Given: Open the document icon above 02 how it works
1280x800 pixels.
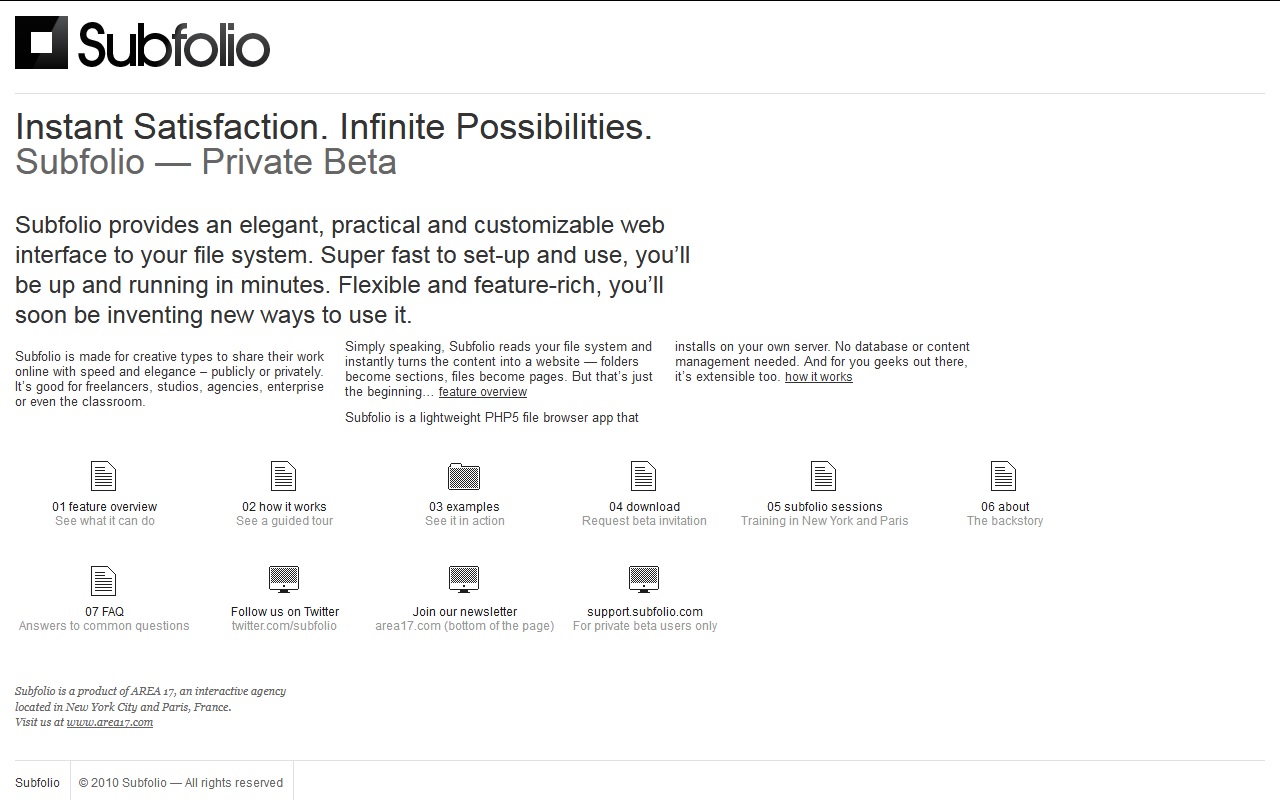Looking at the screenshot, I should click(x=284, y=476).
